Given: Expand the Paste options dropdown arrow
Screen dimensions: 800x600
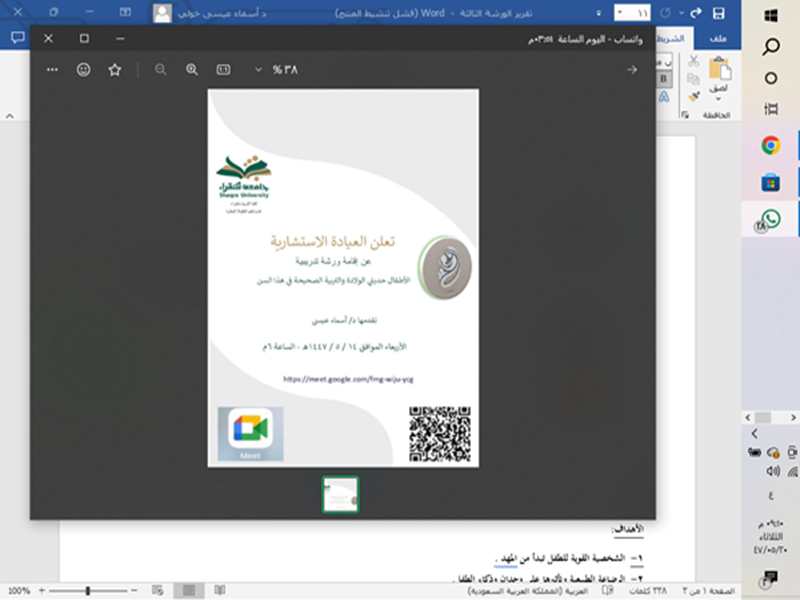Looking at the screenshot, I should point(718,99).
